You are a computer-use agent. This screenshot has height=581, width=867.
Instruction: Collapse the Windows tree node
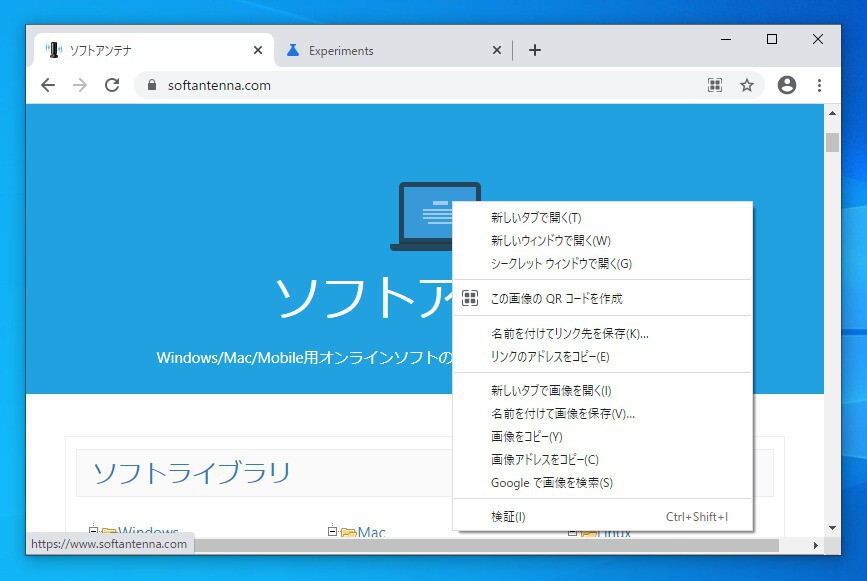93,531
